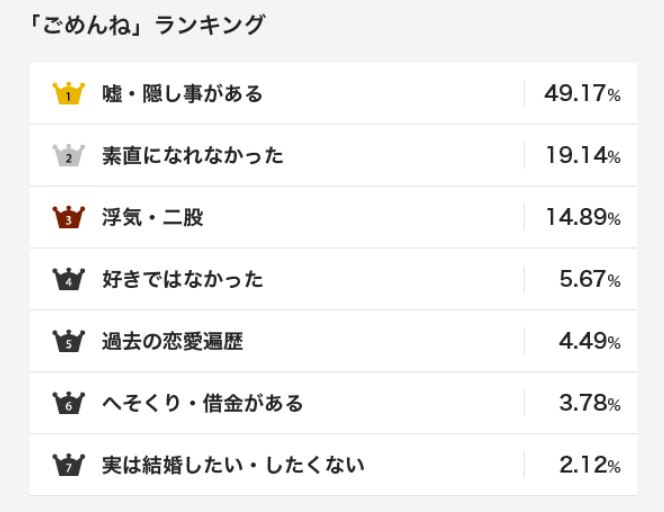This screenshot has height=512, width=664.
Task: Click the 5.67% percentage value
Action: point(589,279)
